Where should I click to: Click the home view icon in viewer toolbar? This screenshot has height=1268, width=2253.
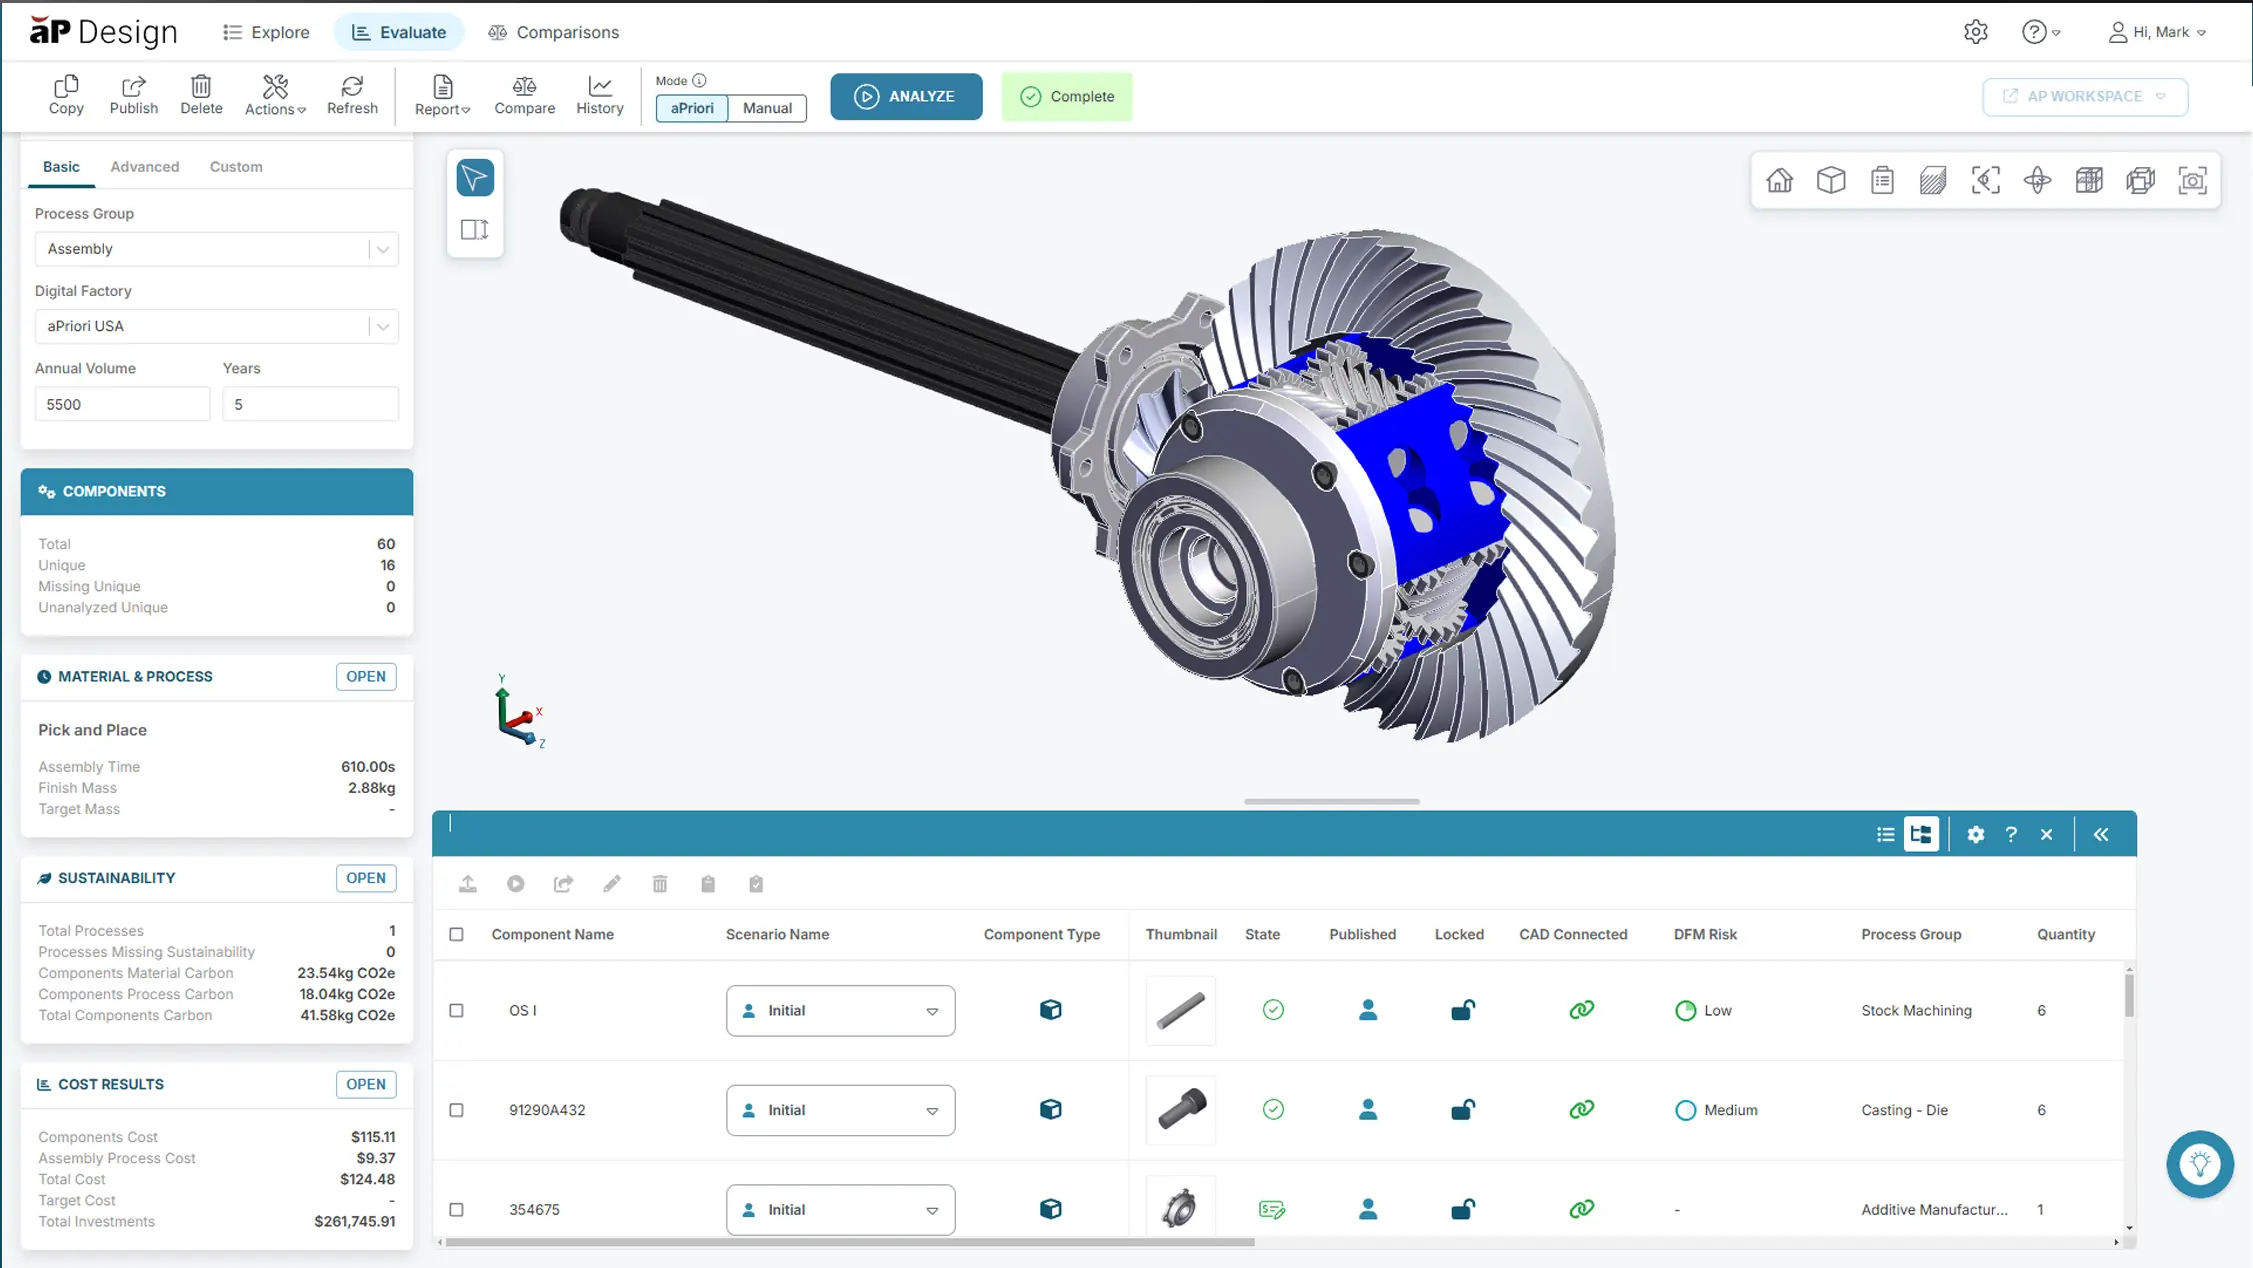click(x=1779, y=180)
